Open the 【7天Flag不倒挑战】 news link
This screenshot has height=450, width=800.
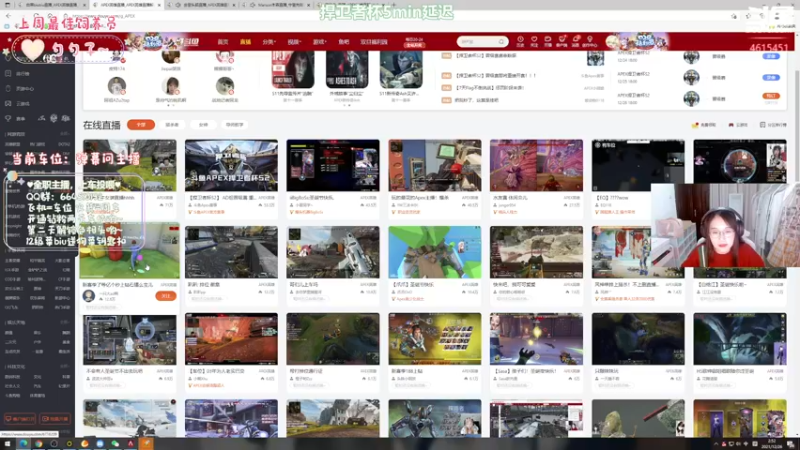(490, 88)
